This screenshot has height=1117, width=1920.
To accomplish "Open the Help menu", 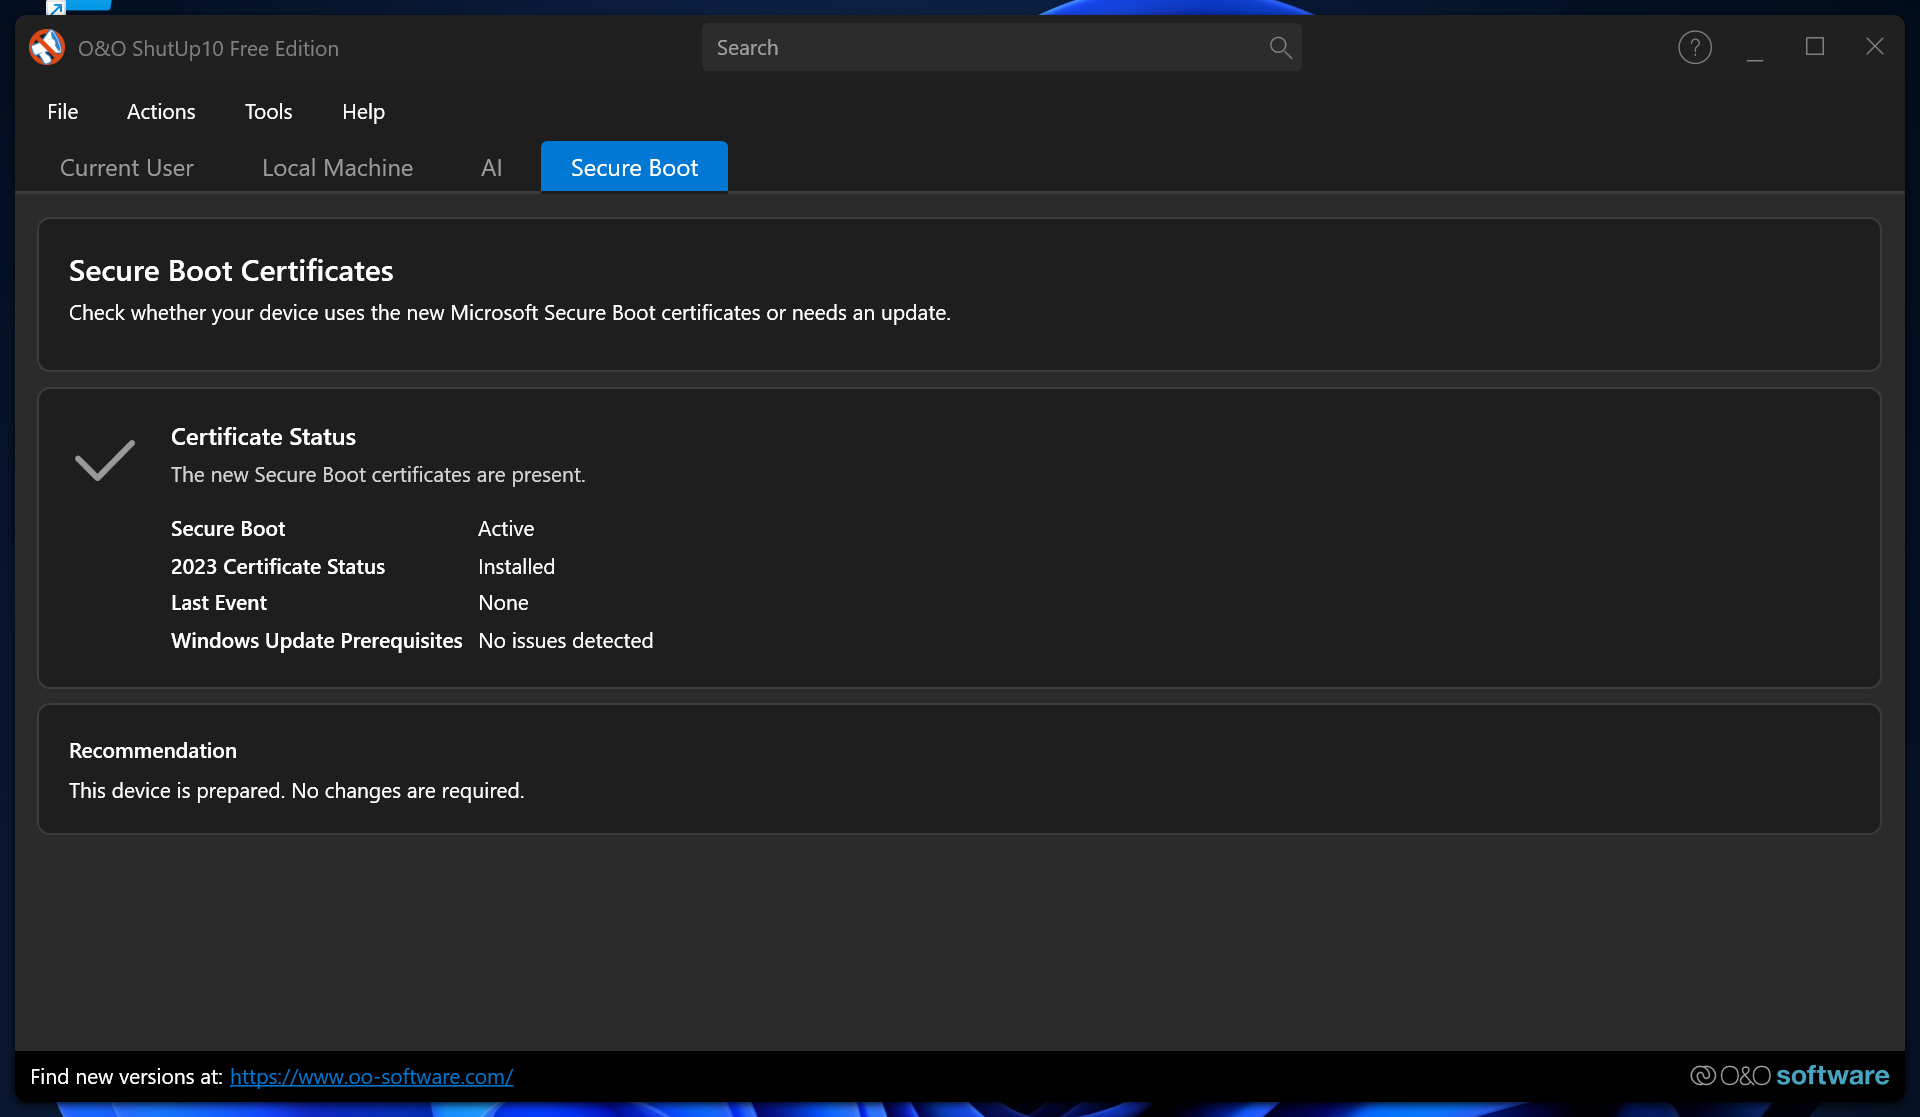I will point(363,111).
